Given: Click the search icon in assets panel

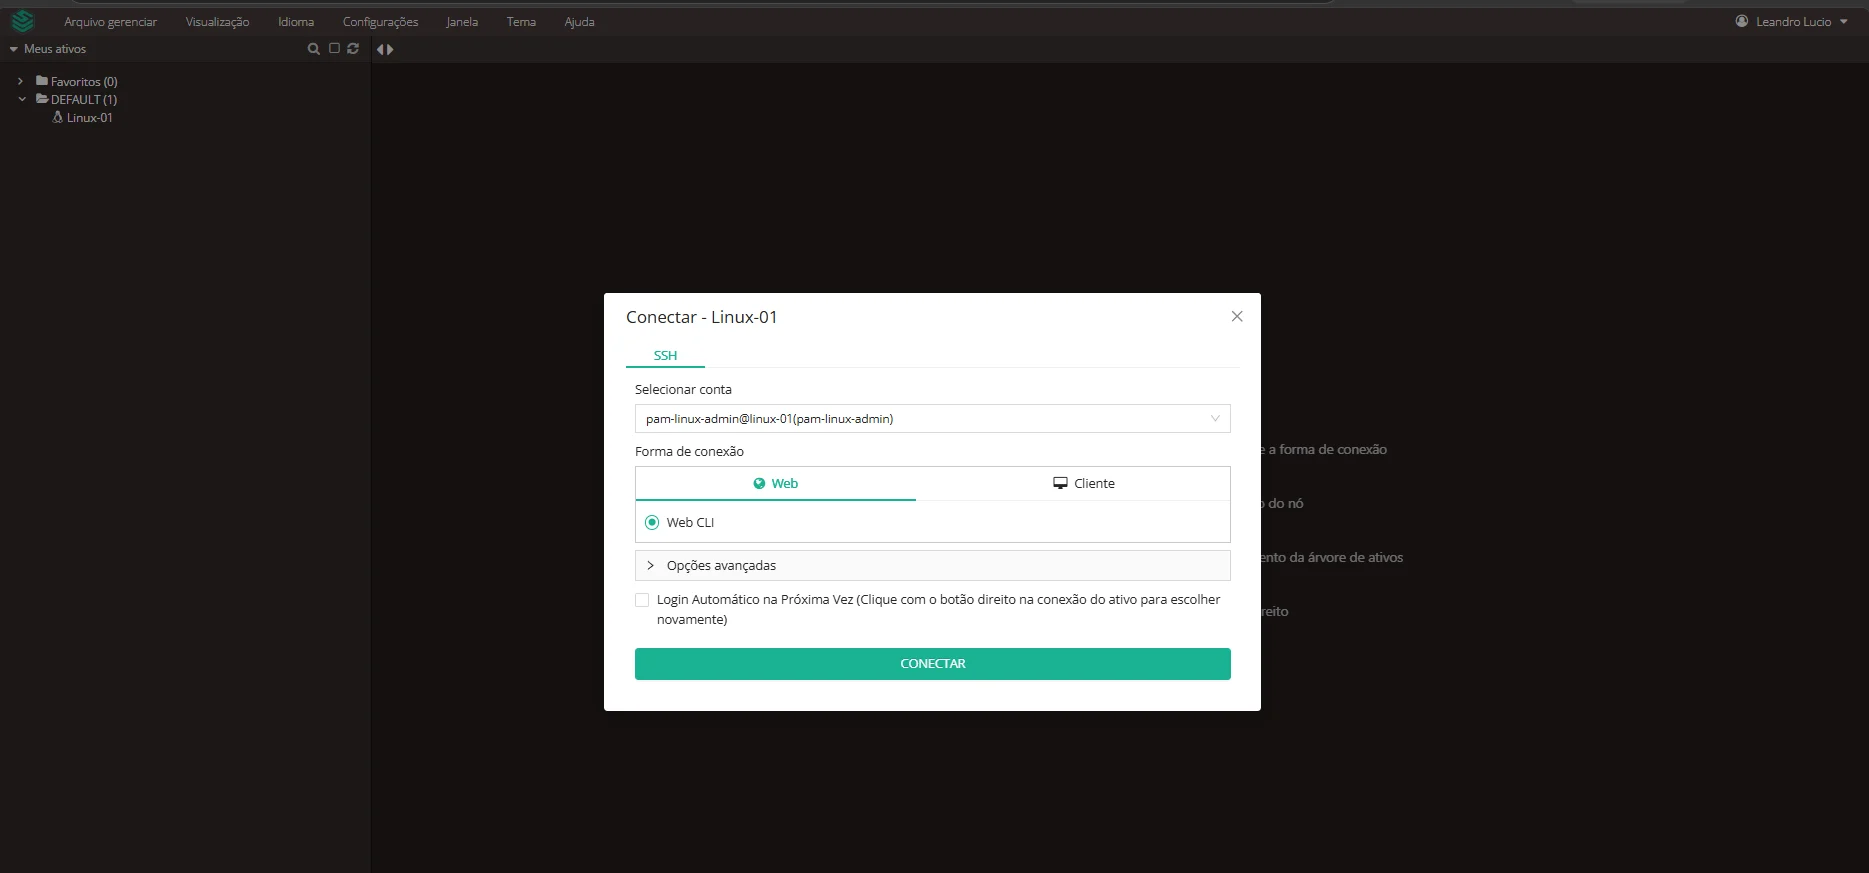Looking at the screenshot, I should [313, 49].
